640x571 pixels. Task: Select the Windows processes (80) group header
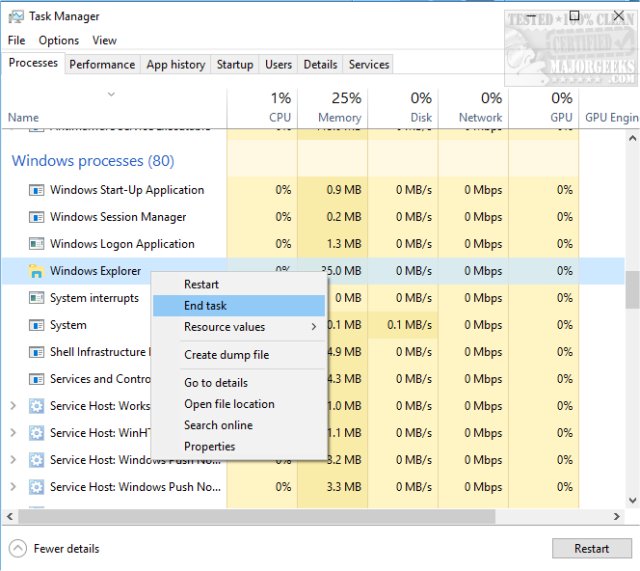pyautogui.click(x=93, y=161)
